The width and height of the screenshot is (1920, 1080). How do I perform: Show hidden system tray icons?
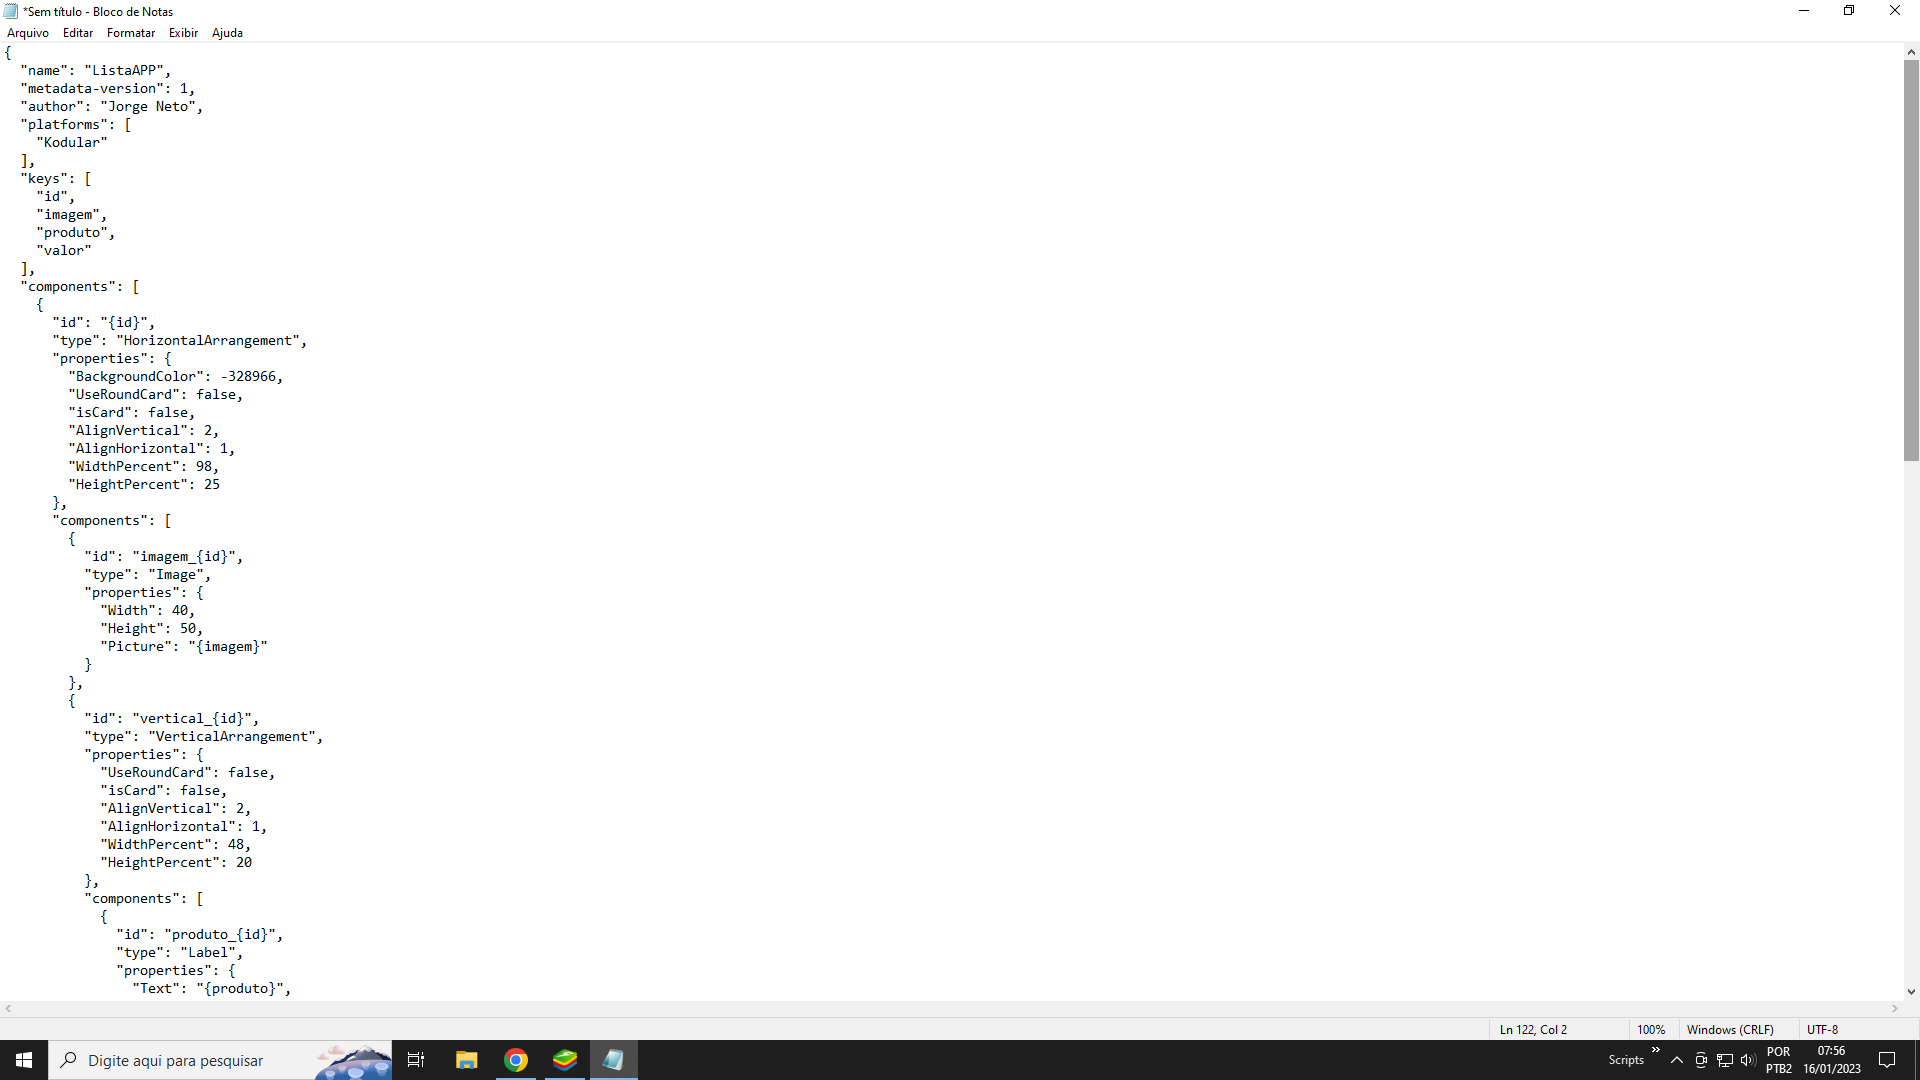(1677, 1060)
